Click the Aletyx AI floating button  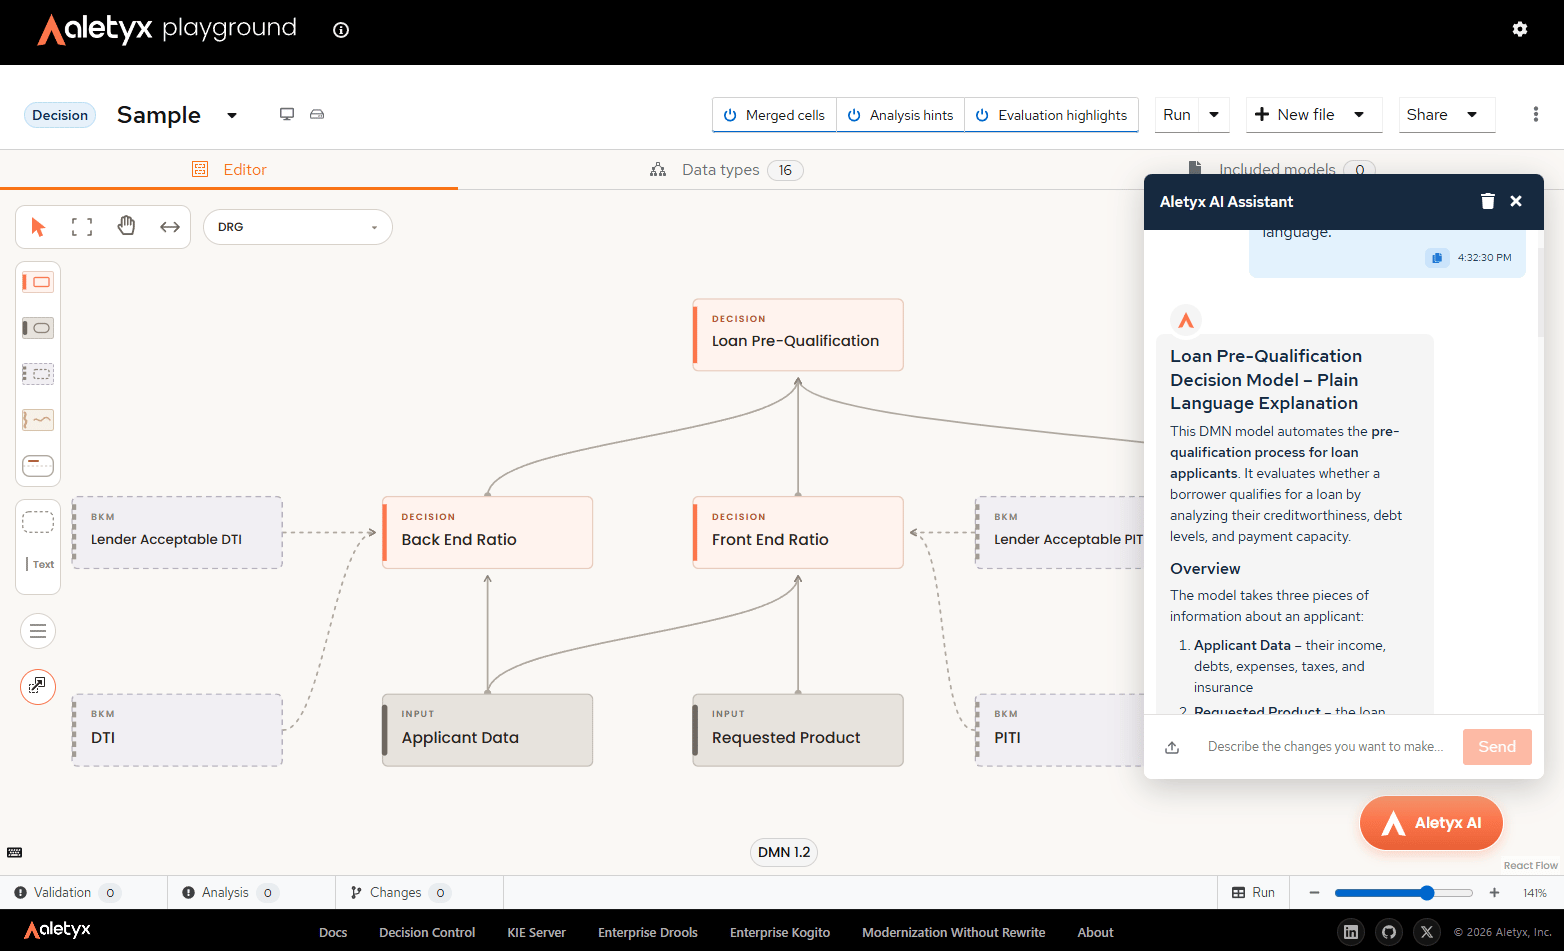click(x=1431, y=823)
